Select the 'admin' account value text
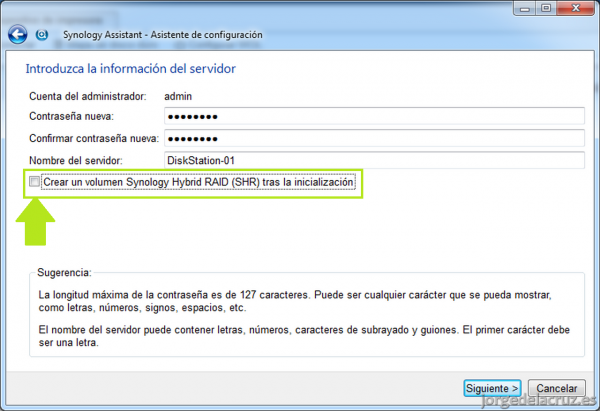The width and height of the screenshot is (600, 411). tap(178, 96)
